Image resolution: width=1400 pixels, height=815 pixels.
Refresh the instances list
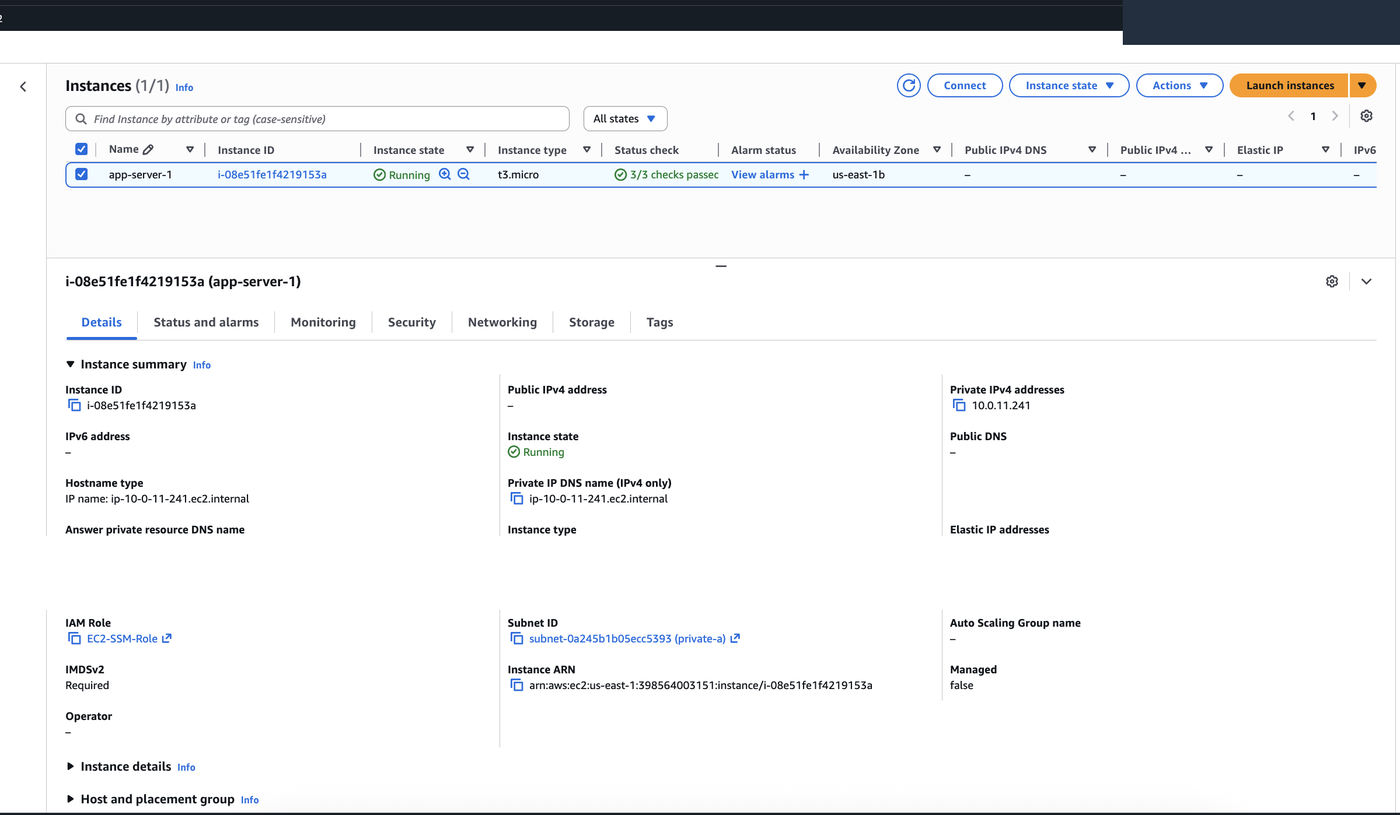click(x=908, y=85)
